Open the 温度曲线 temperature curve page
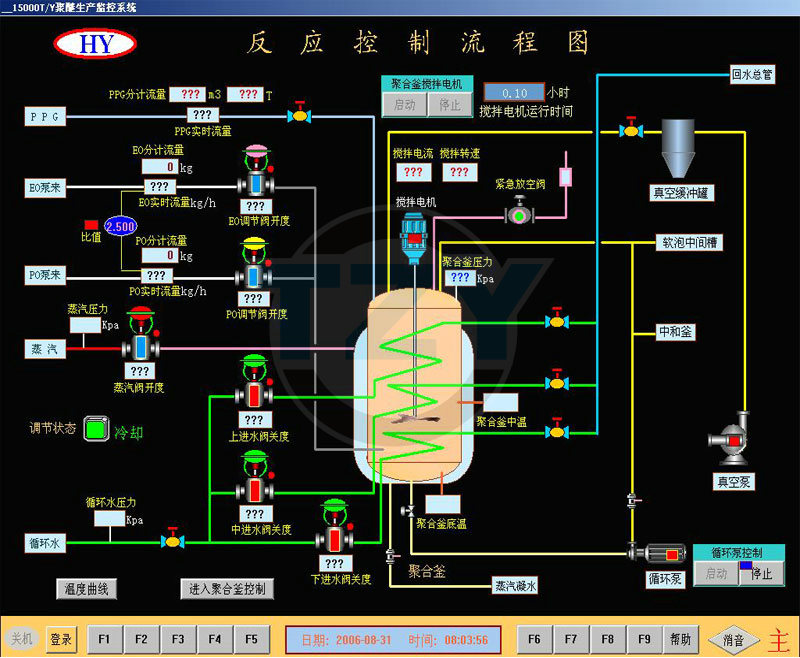Image resolution: width=800 pixels, height=658 pixels. coord(87,589)
